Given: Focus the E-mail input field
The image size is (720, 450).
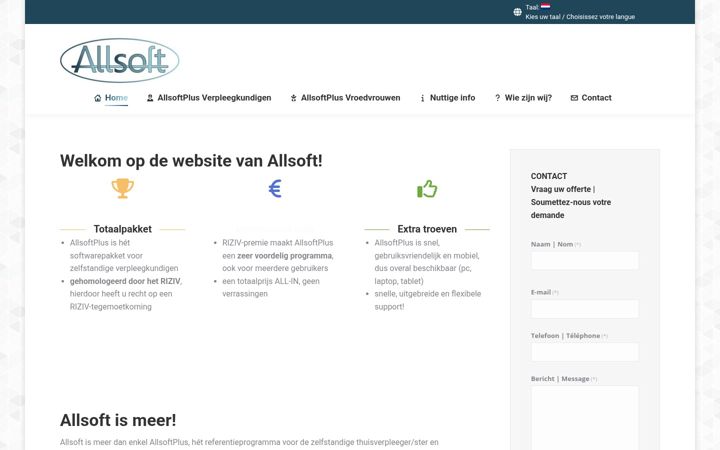Looking at the screenshot, I should [x=585, y=309].
